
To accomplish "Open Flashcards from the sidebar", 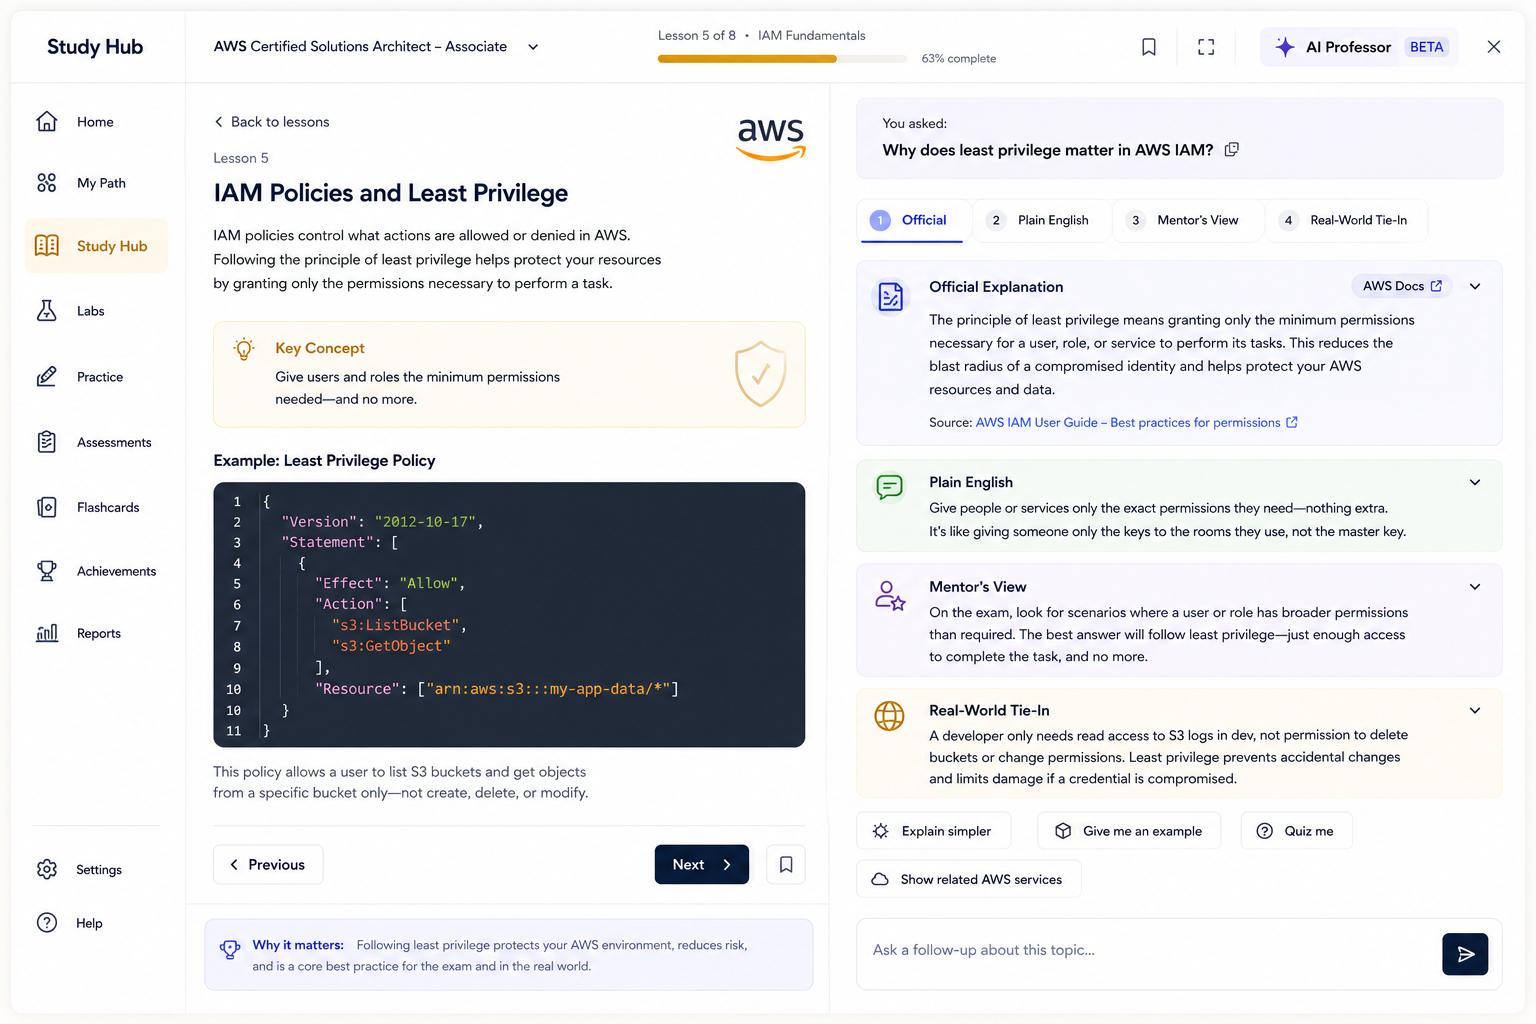I will tap(96, 507).
